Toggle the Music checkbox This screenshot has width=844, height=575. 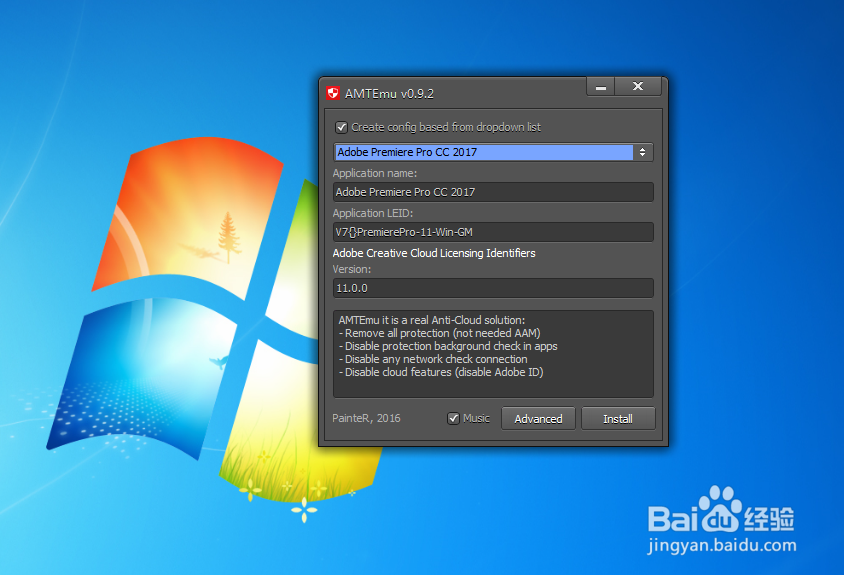click(453, 418)
